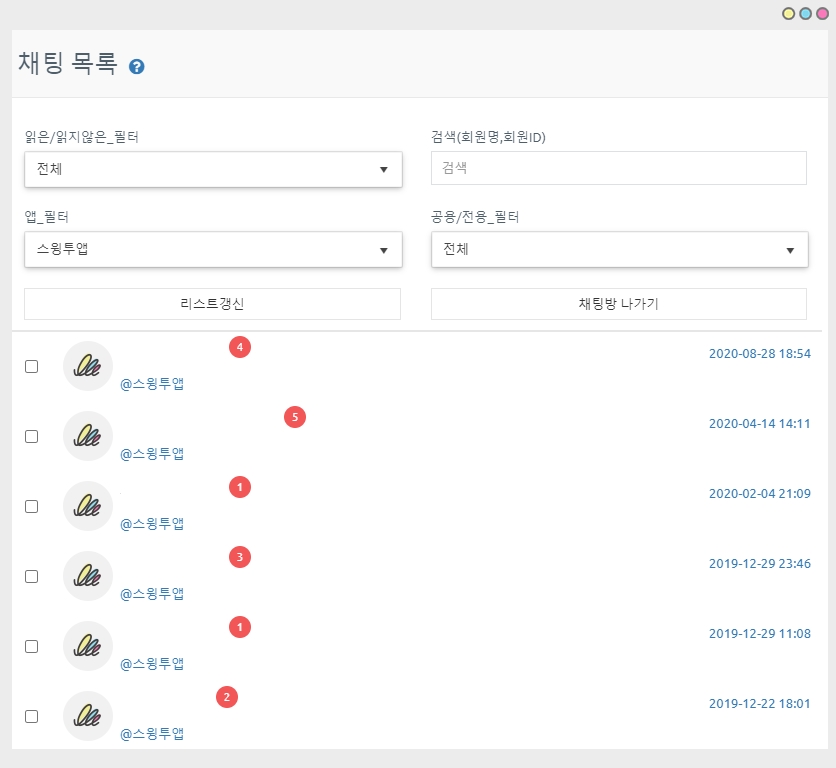Screen dimensions: 836x768
Task: Check the box for 2020-08-28 18:54 chat
Action: tap(31, 366)
